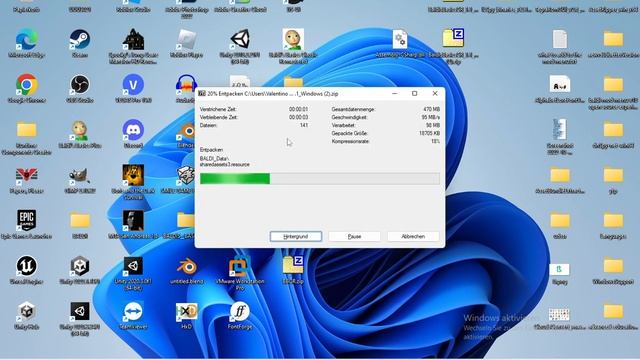
Task: Click the 7-Zip icon in dialog title bar
Action: tap(202, 93)
